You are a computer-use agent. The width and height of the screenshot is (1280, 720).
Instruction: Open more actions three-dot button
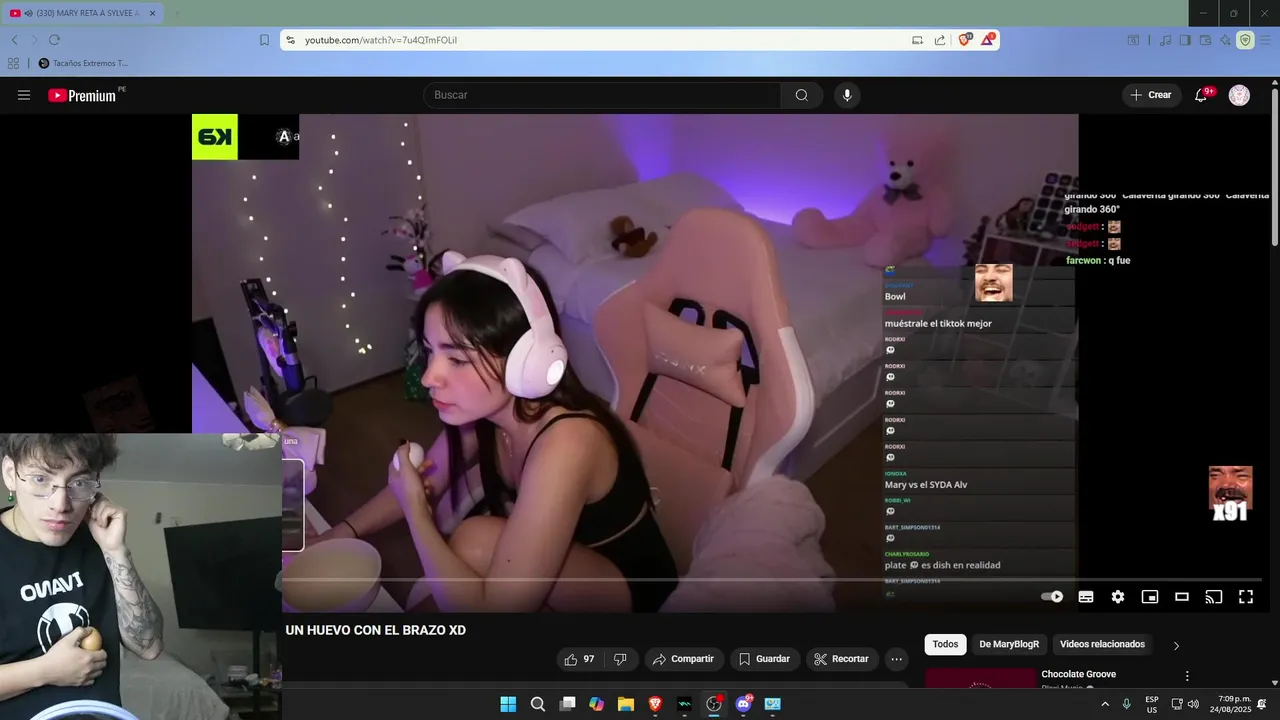(896, 659)
